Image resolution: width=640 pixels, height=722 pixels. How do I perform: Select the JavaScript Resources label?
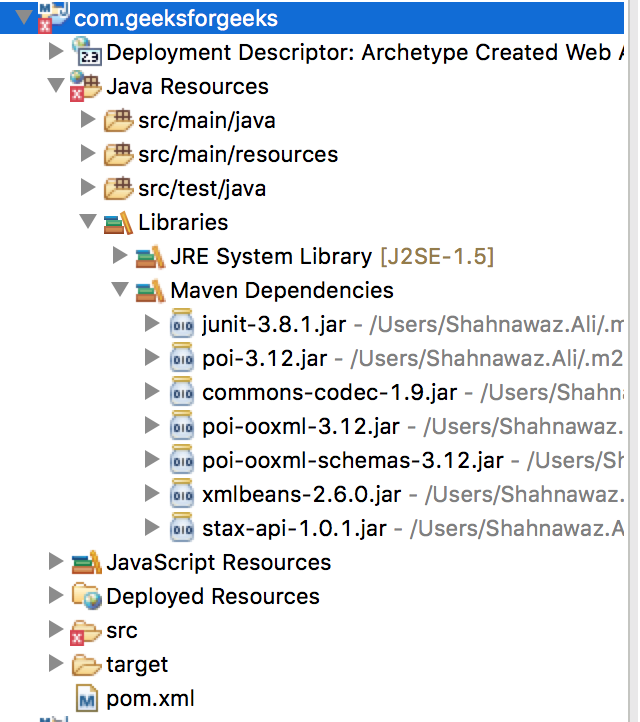[219, 563]
